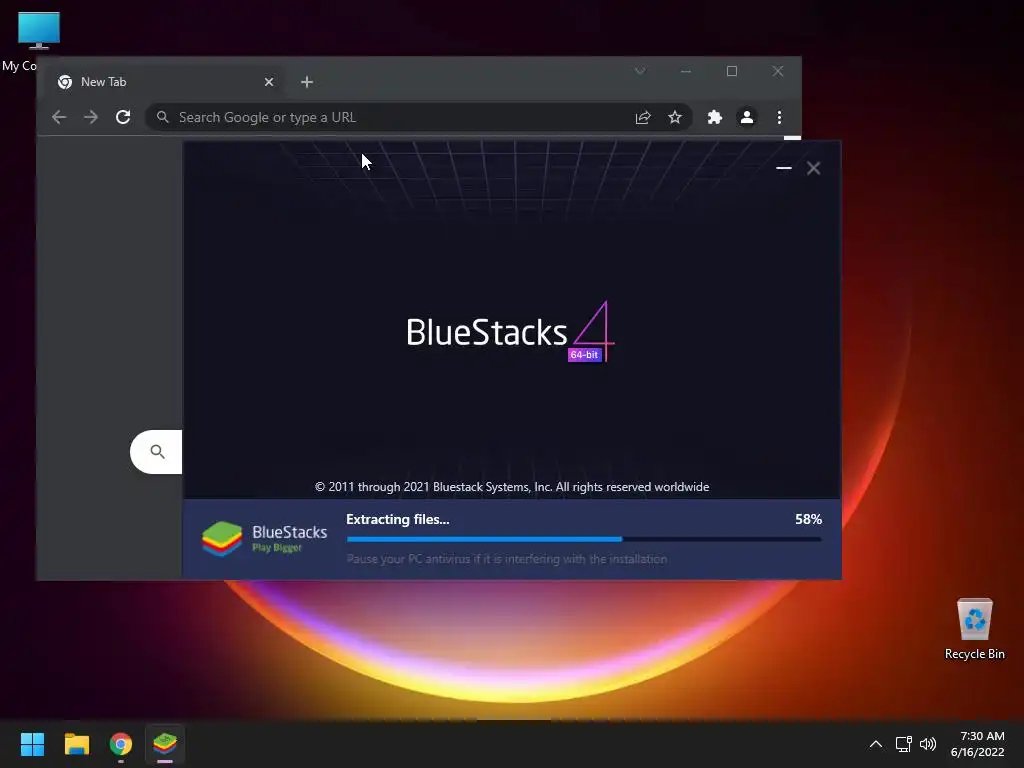Minimize the Chrome window

tap(686, 71)
